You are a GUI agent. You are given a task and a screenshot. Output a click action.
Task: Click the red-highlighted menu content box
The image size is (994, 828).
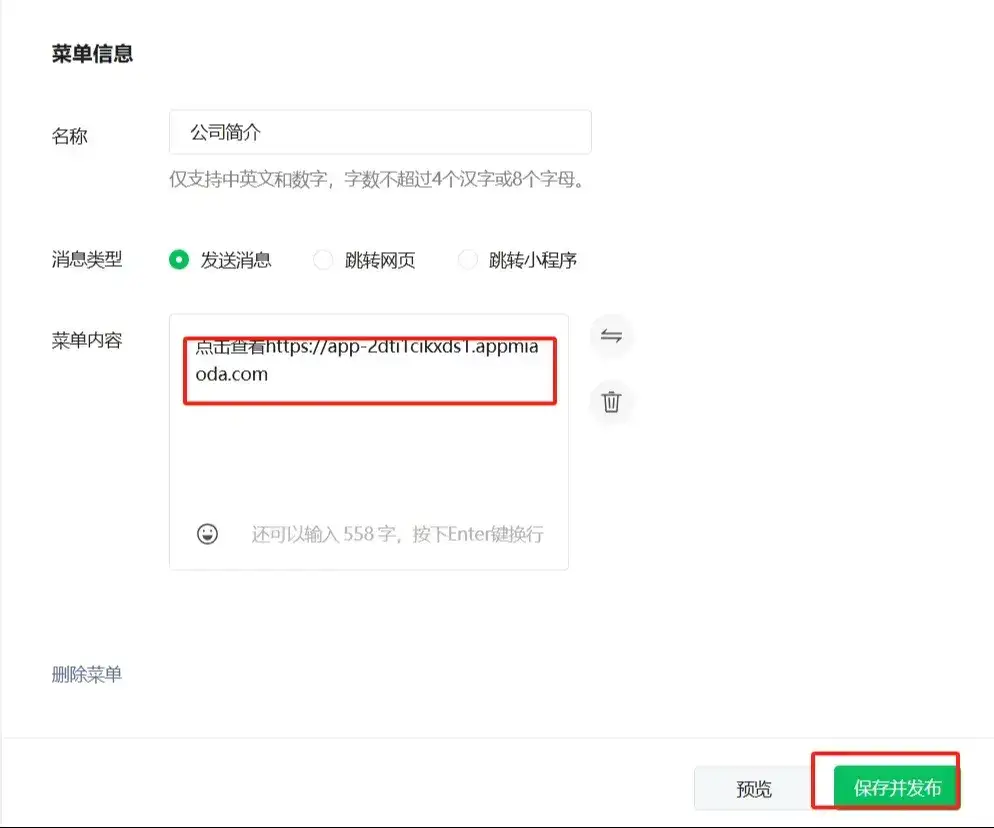370,370
